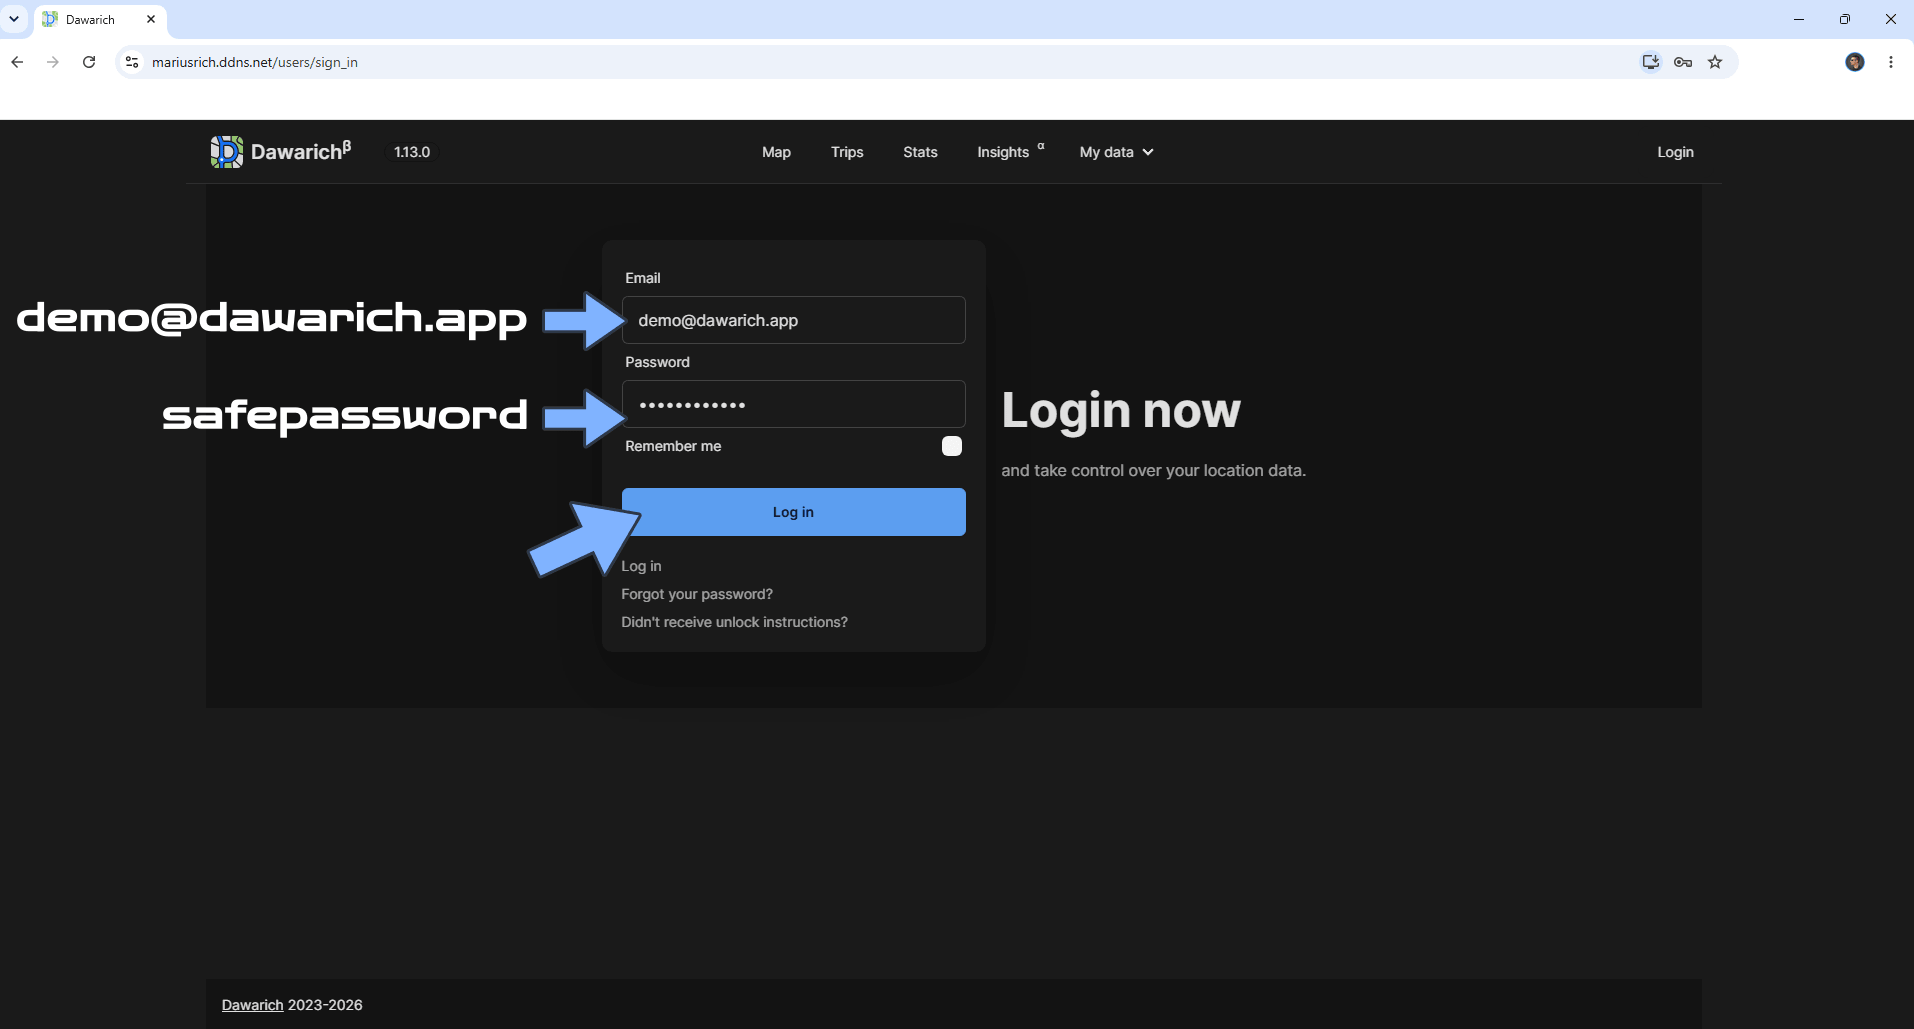
Task: Focus the Password input field
Action: [794, 404]
